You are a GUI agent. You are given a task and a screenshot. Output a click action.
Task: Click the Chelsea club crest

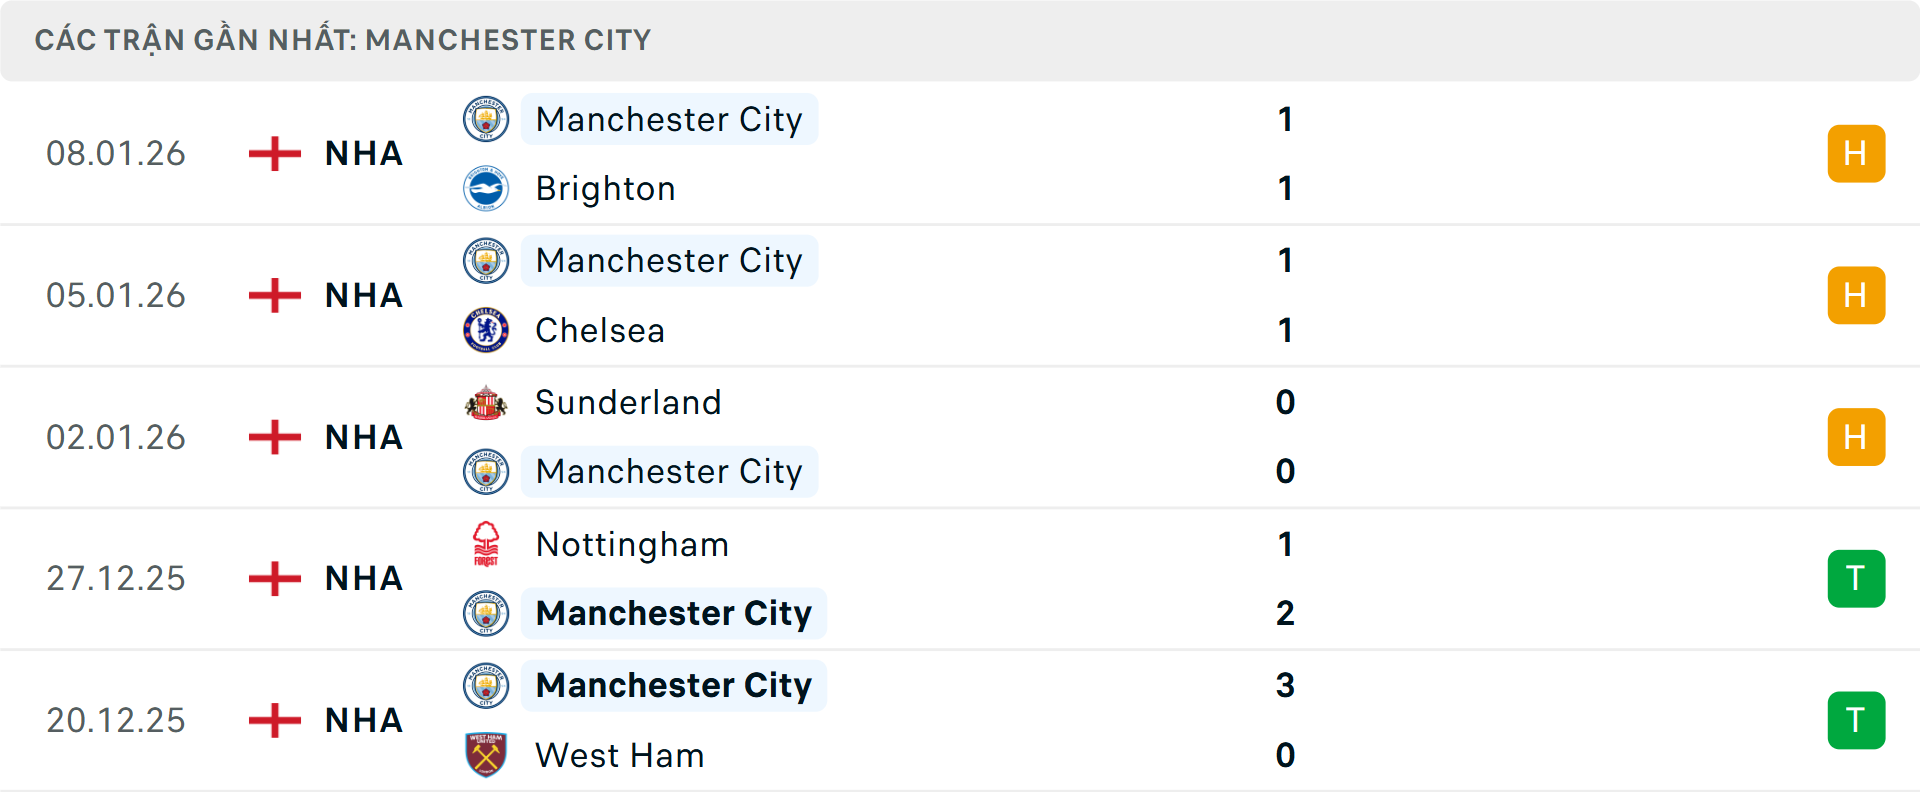point(486,330)
